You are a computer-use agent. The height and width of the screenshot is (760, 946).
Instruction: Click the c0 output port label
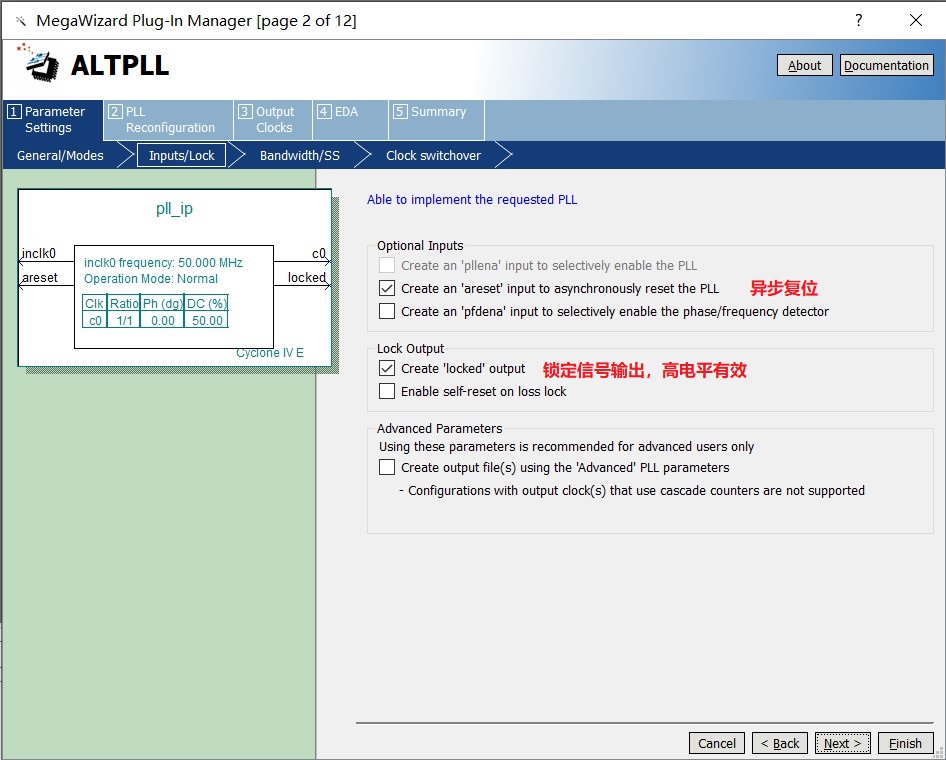319,253
